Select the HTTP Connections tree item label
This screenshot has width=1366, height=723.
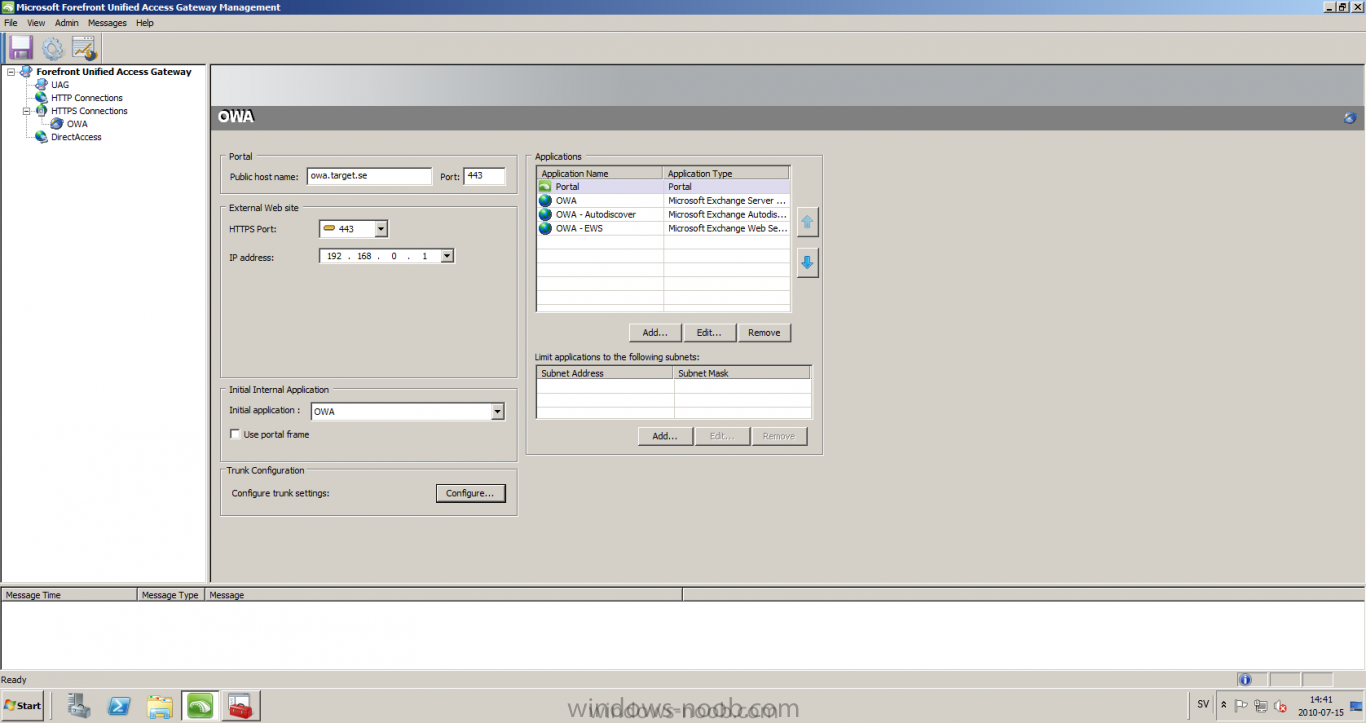click(87, 98)
